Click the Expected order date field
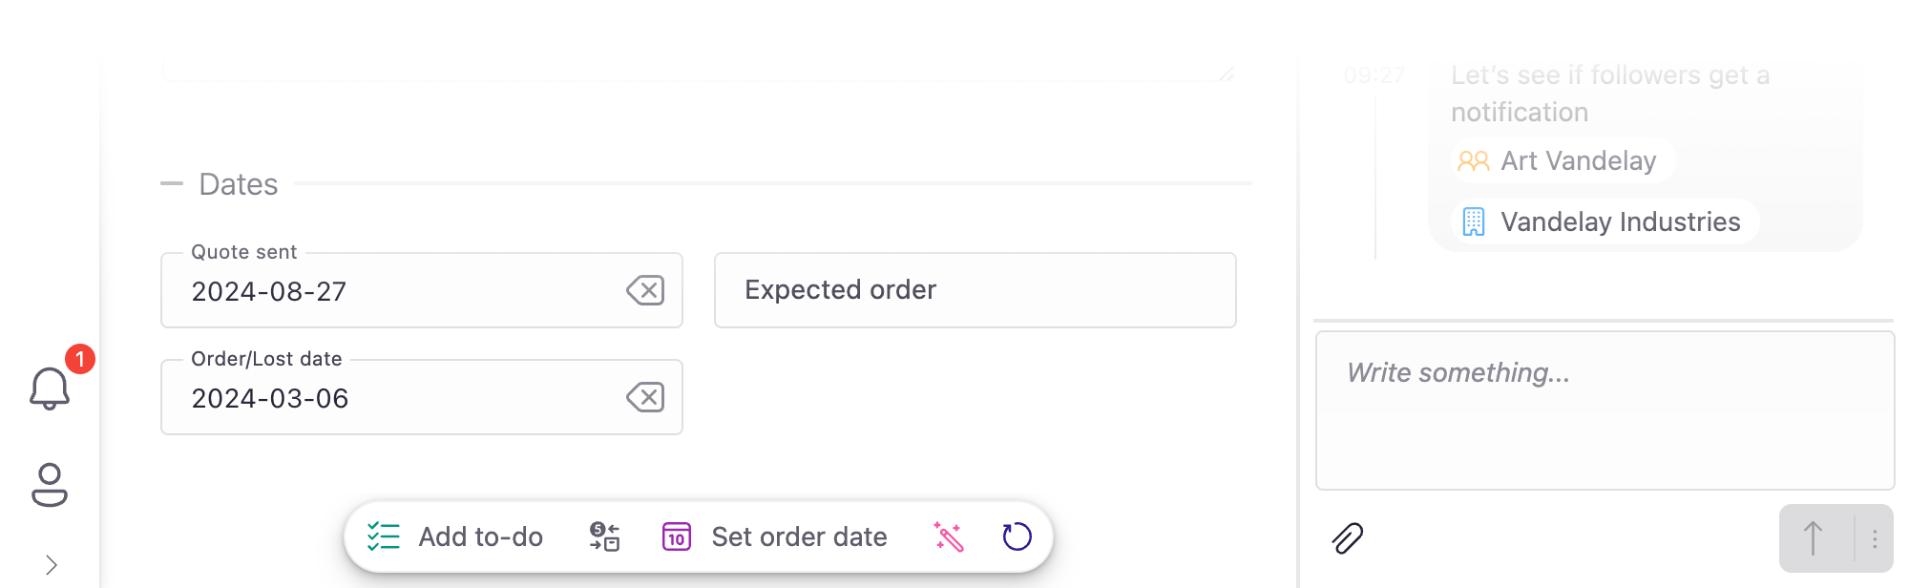Screen dimensions: 1910x588 (974, 290)
